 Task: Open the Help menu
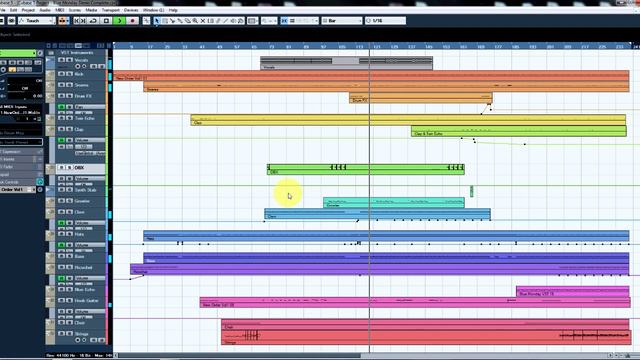click(173, 10)
